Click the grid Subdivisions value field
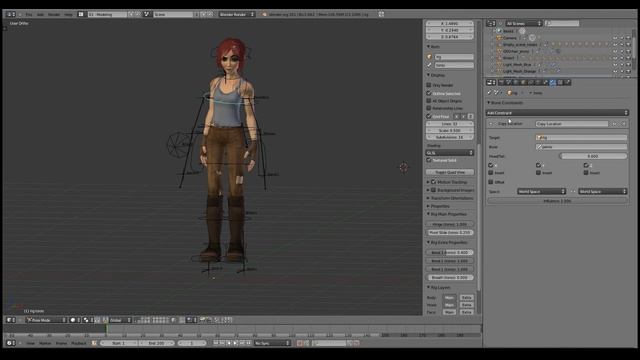Screen dimensions: 640x360 click(450, 138)
